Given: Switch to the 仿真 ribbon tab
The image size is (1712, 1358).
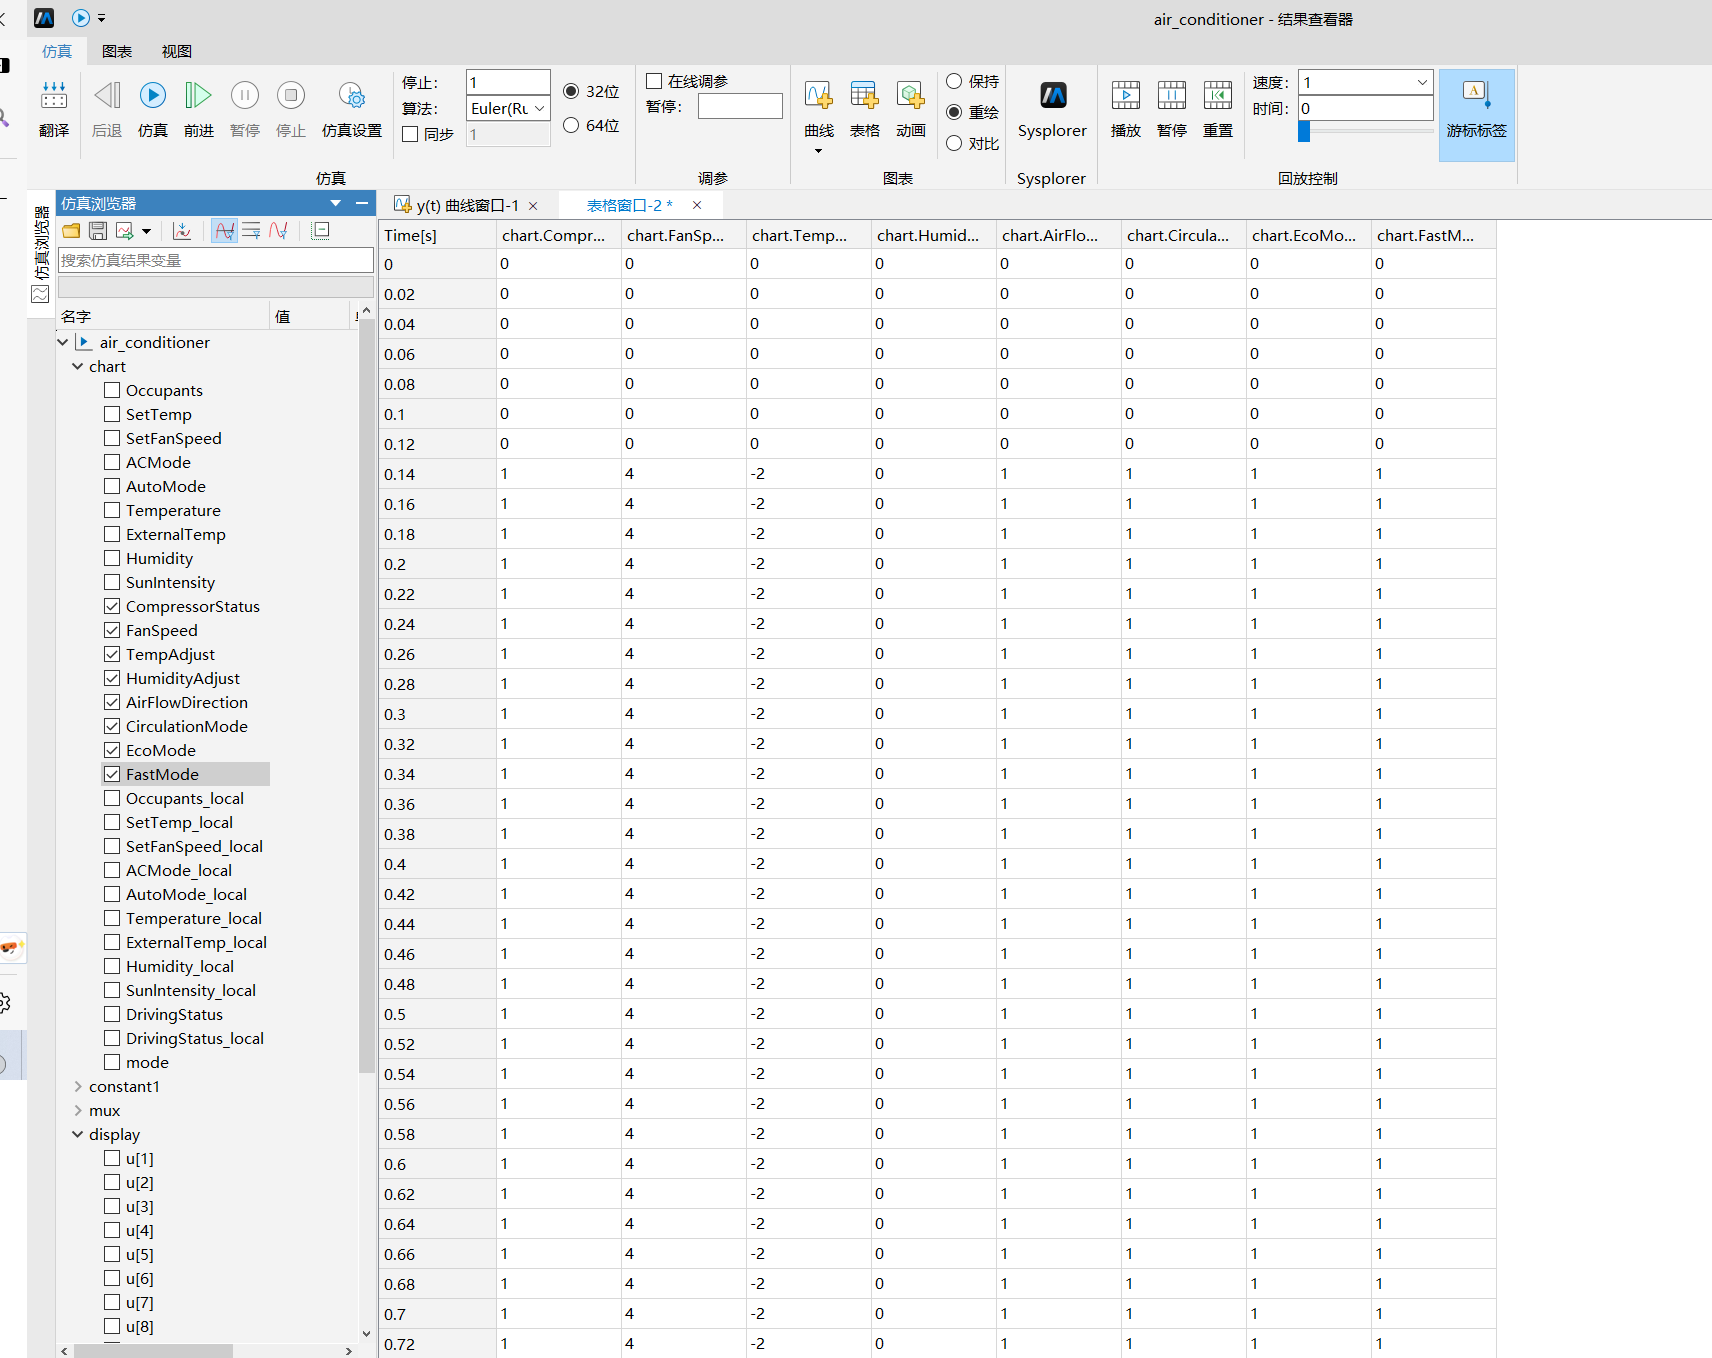Looking at the screenshot, I should tap(57, 51).
